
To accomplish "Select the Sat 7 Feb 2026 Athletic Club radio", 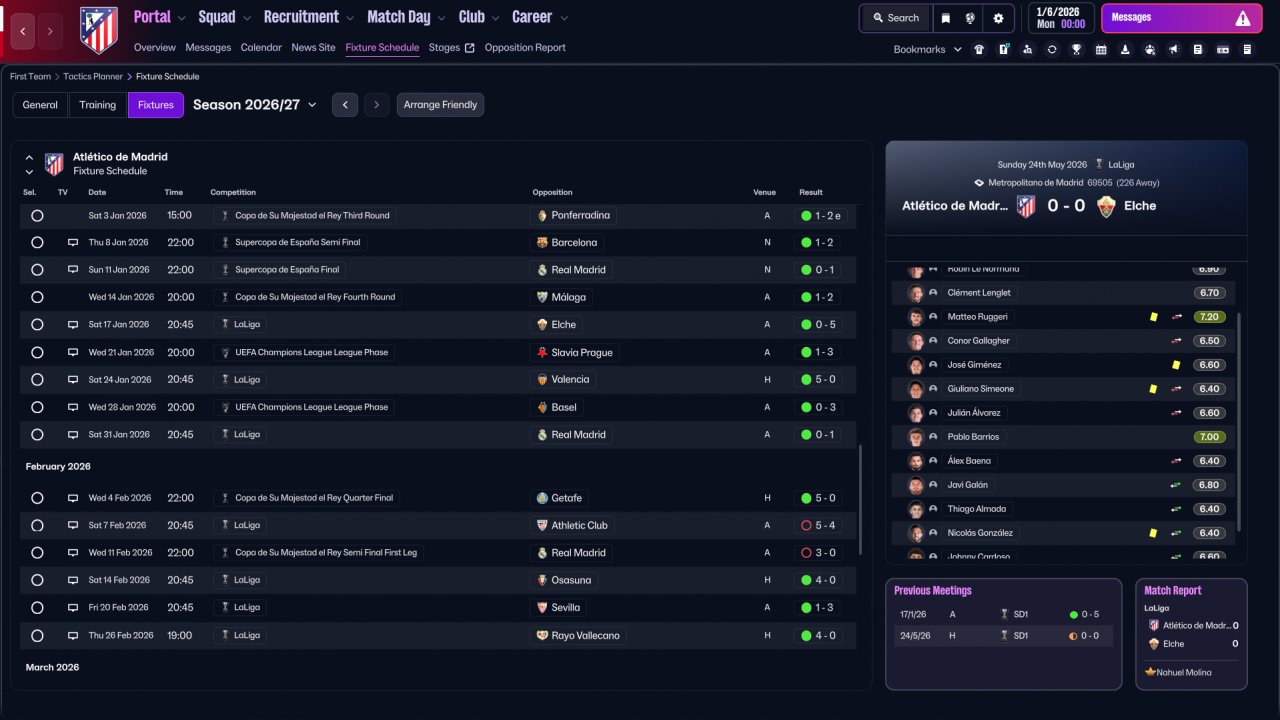I will coord(37,525).
